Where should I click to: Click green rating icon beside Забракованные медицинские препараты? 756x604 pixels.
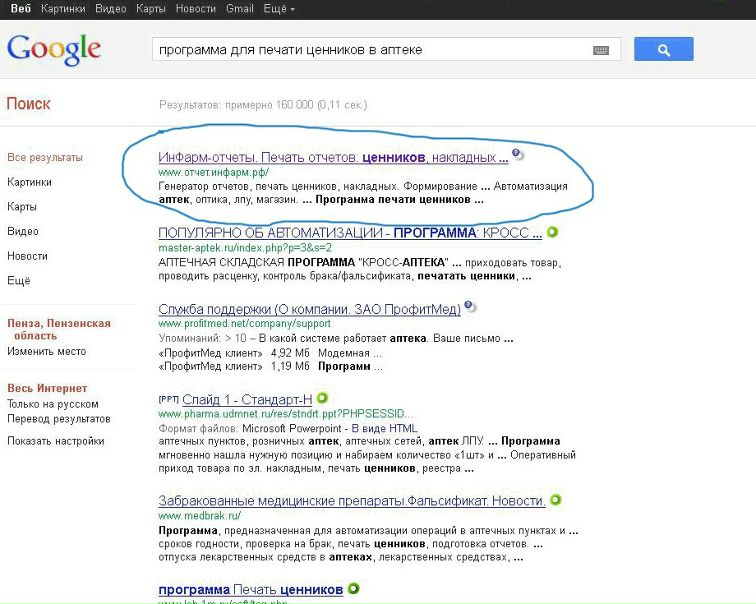point(554,500)
